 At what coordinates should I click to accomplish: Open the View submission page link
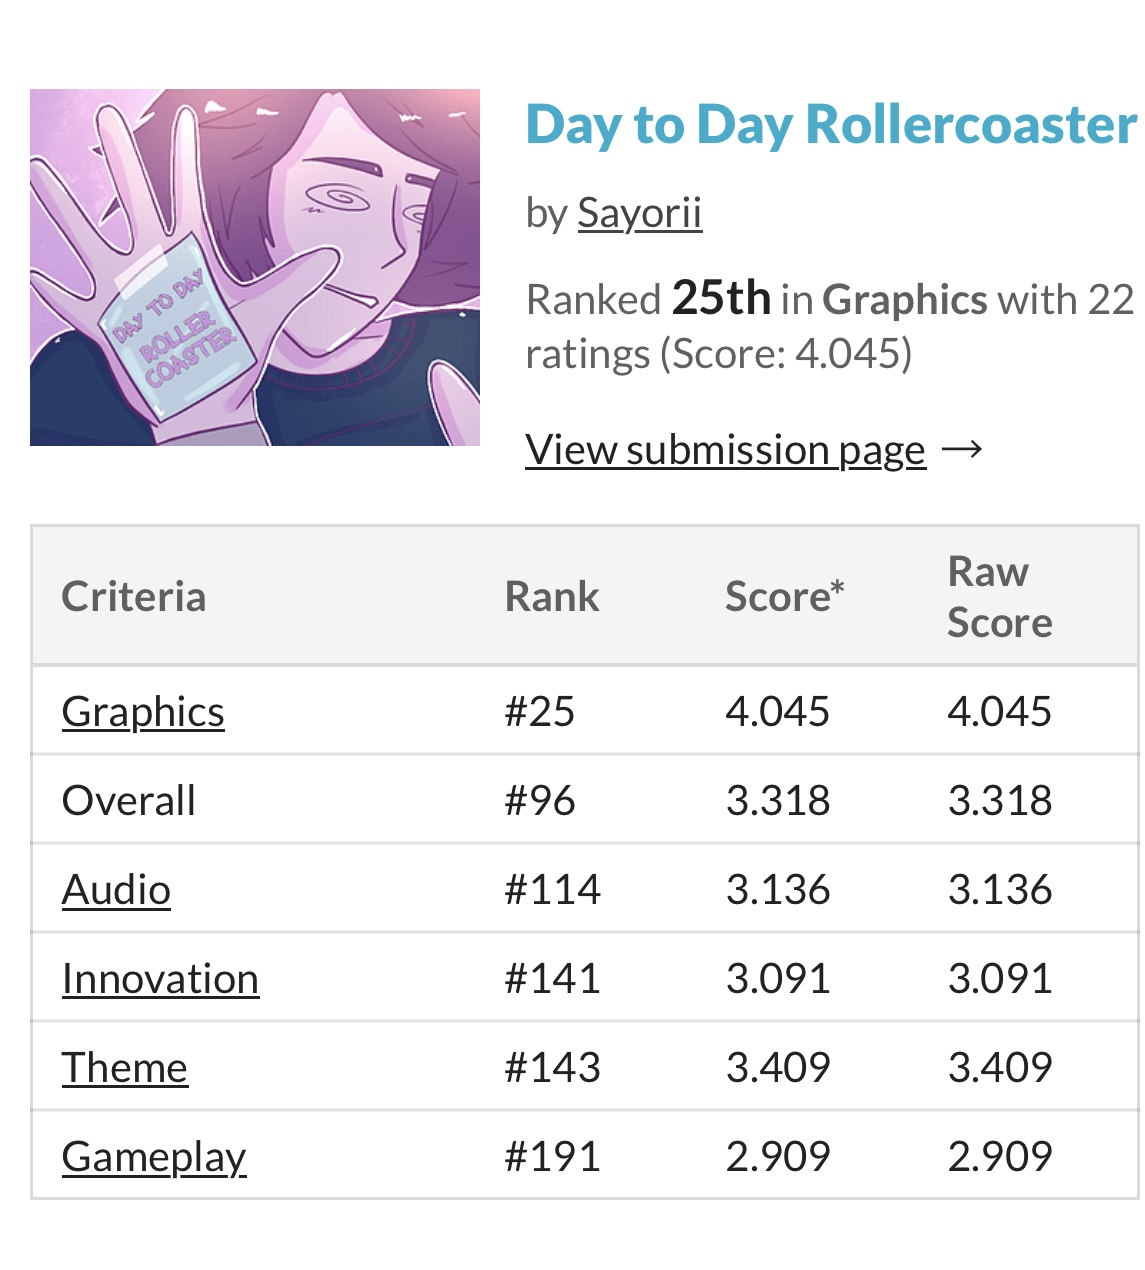726,450
